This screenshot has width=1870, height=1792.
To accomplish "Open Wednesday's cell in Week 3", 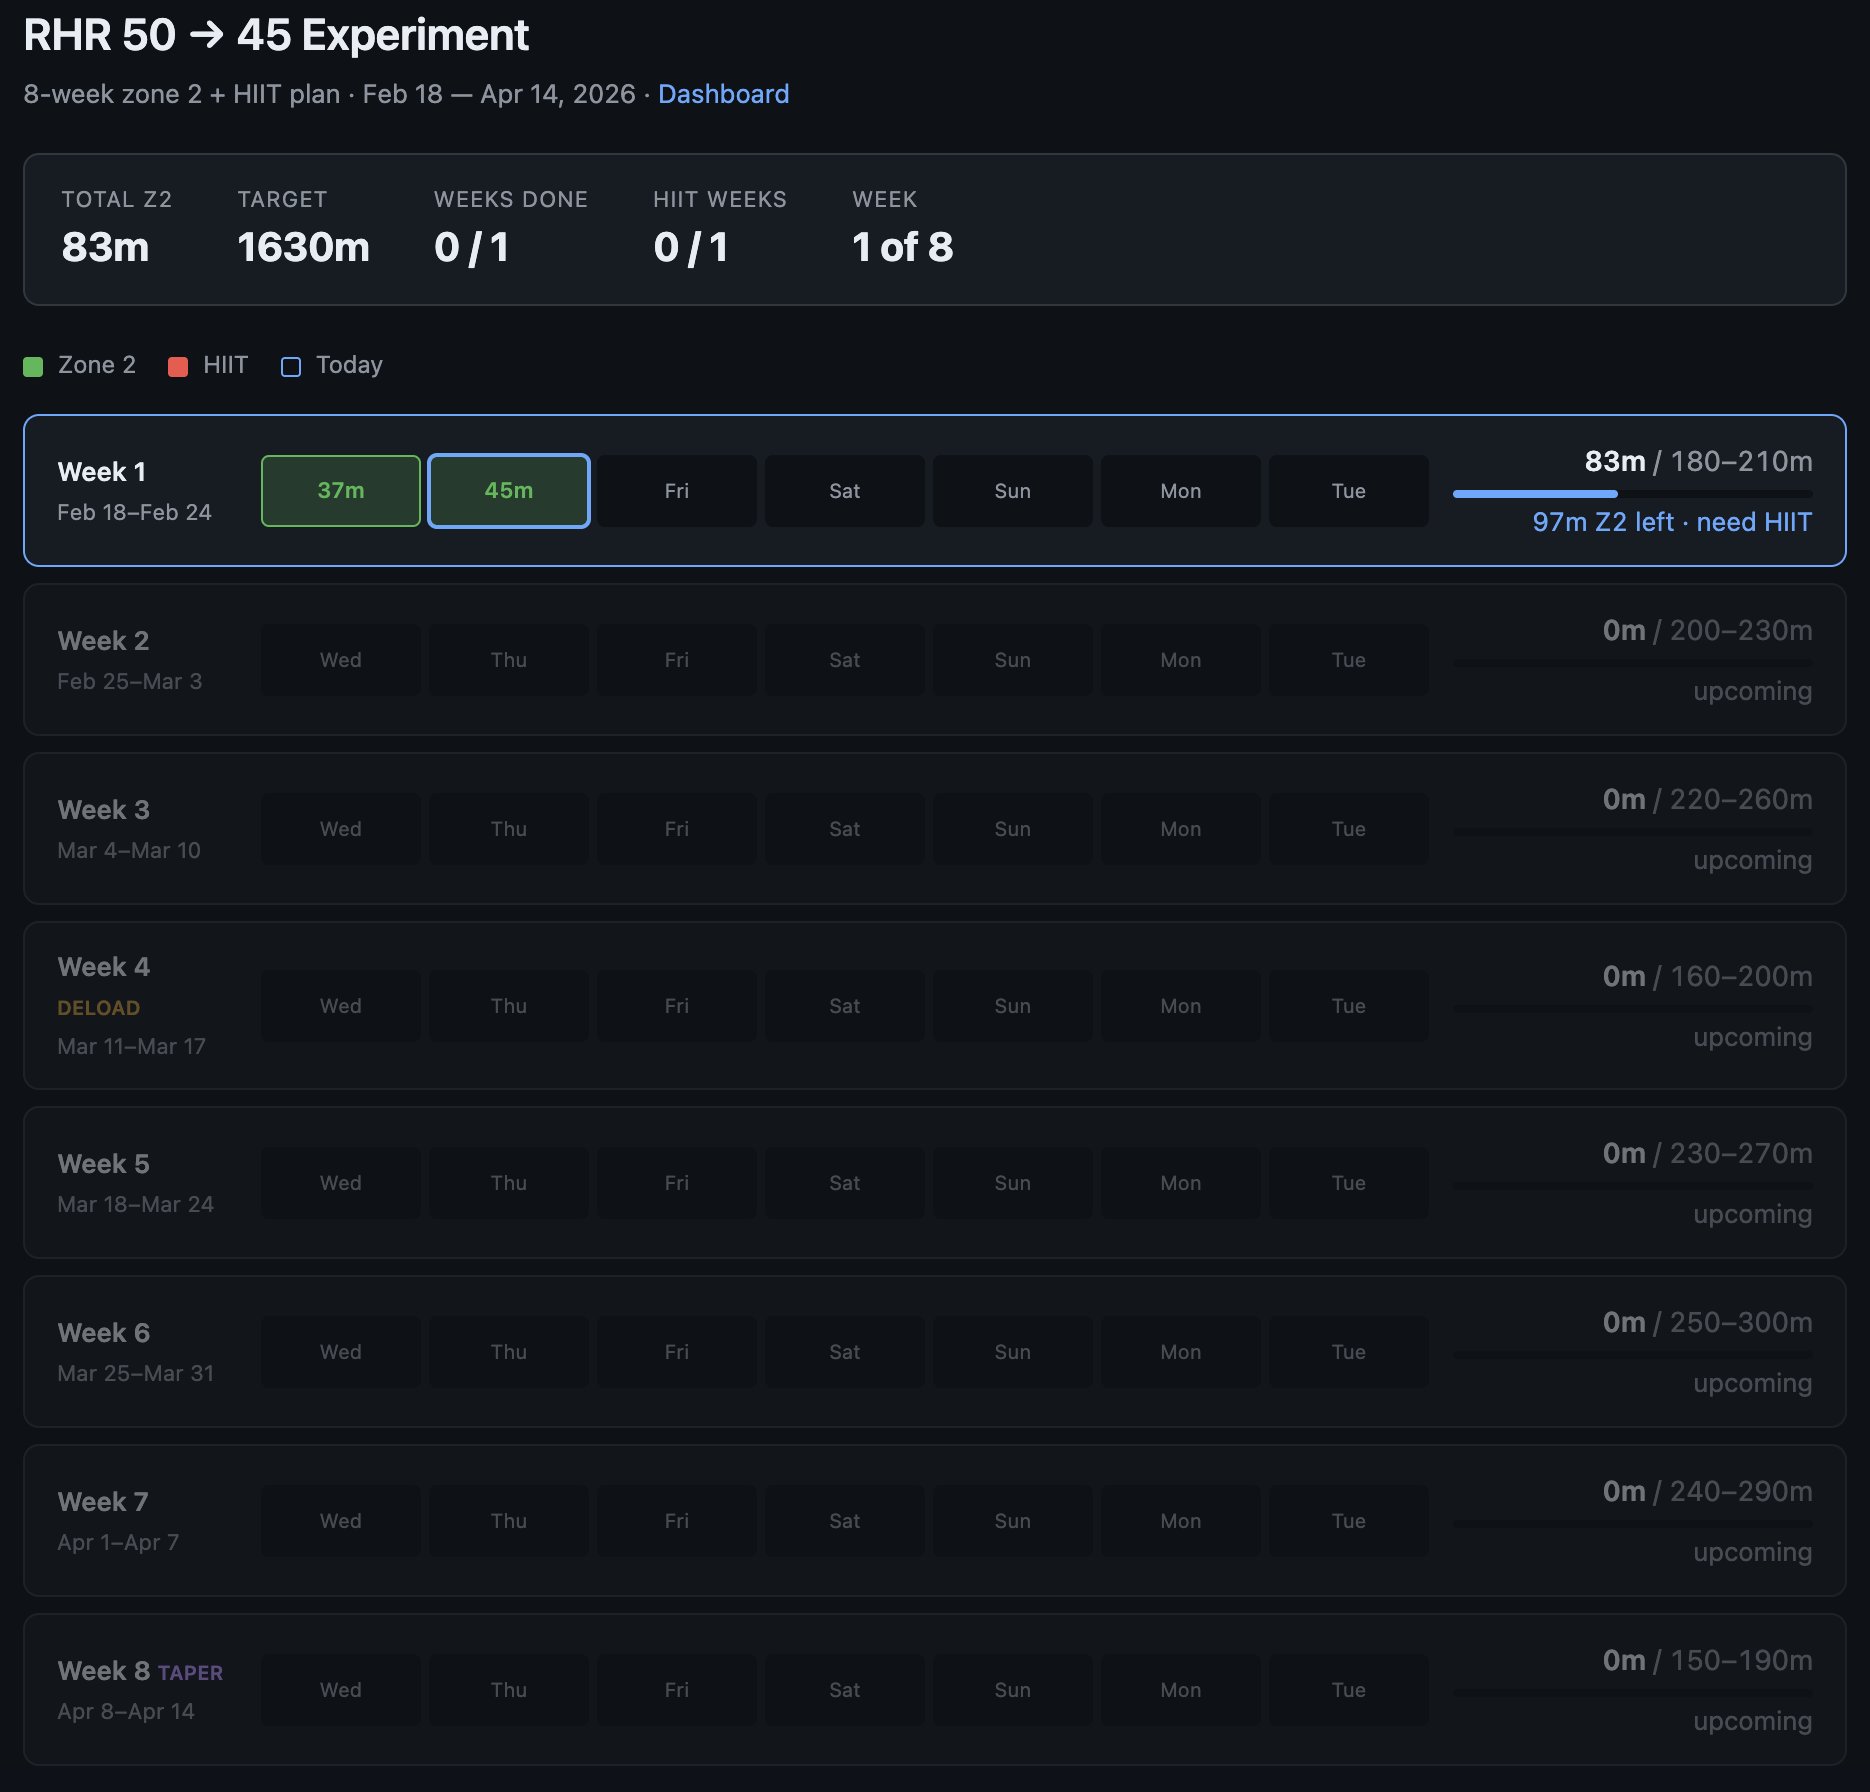I will tap(340, 828).
